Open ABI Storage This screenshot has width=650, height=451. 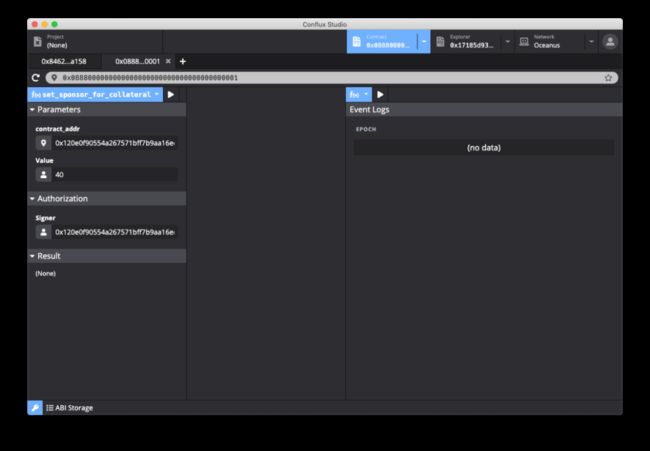click(70, 408)
